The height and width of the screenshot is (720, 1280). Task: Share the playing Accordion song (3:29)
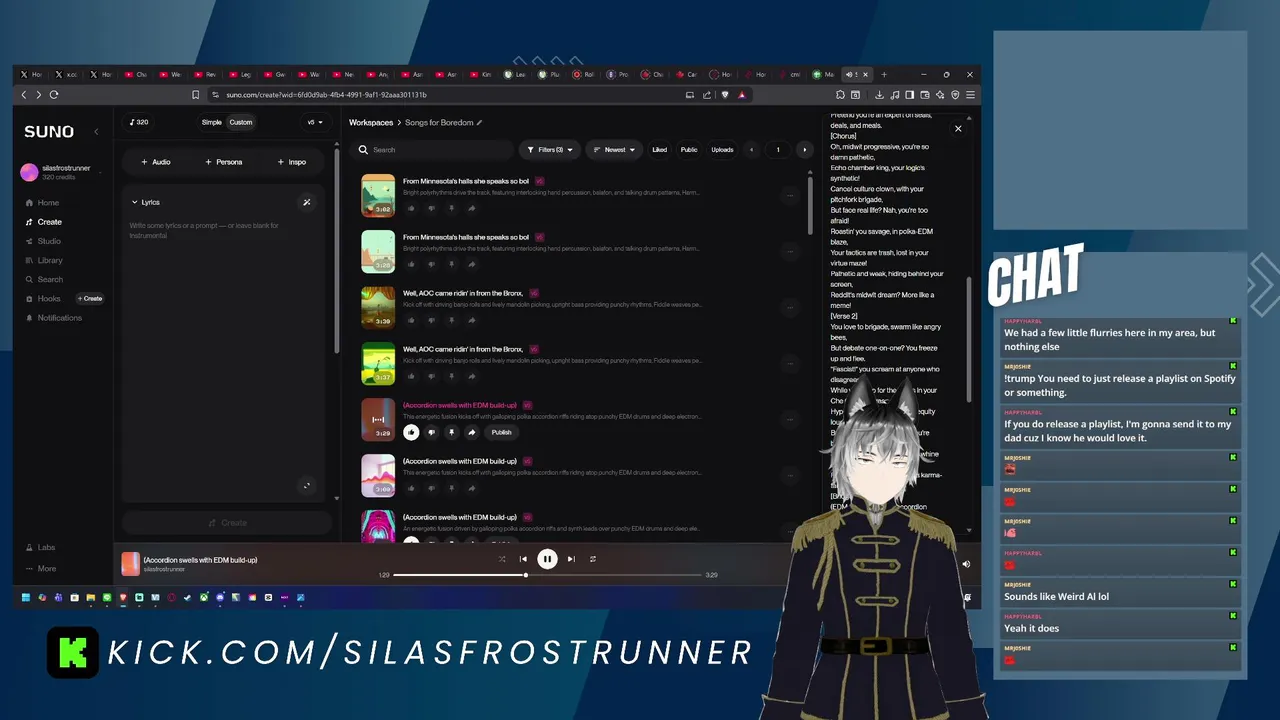click(471, 432)
